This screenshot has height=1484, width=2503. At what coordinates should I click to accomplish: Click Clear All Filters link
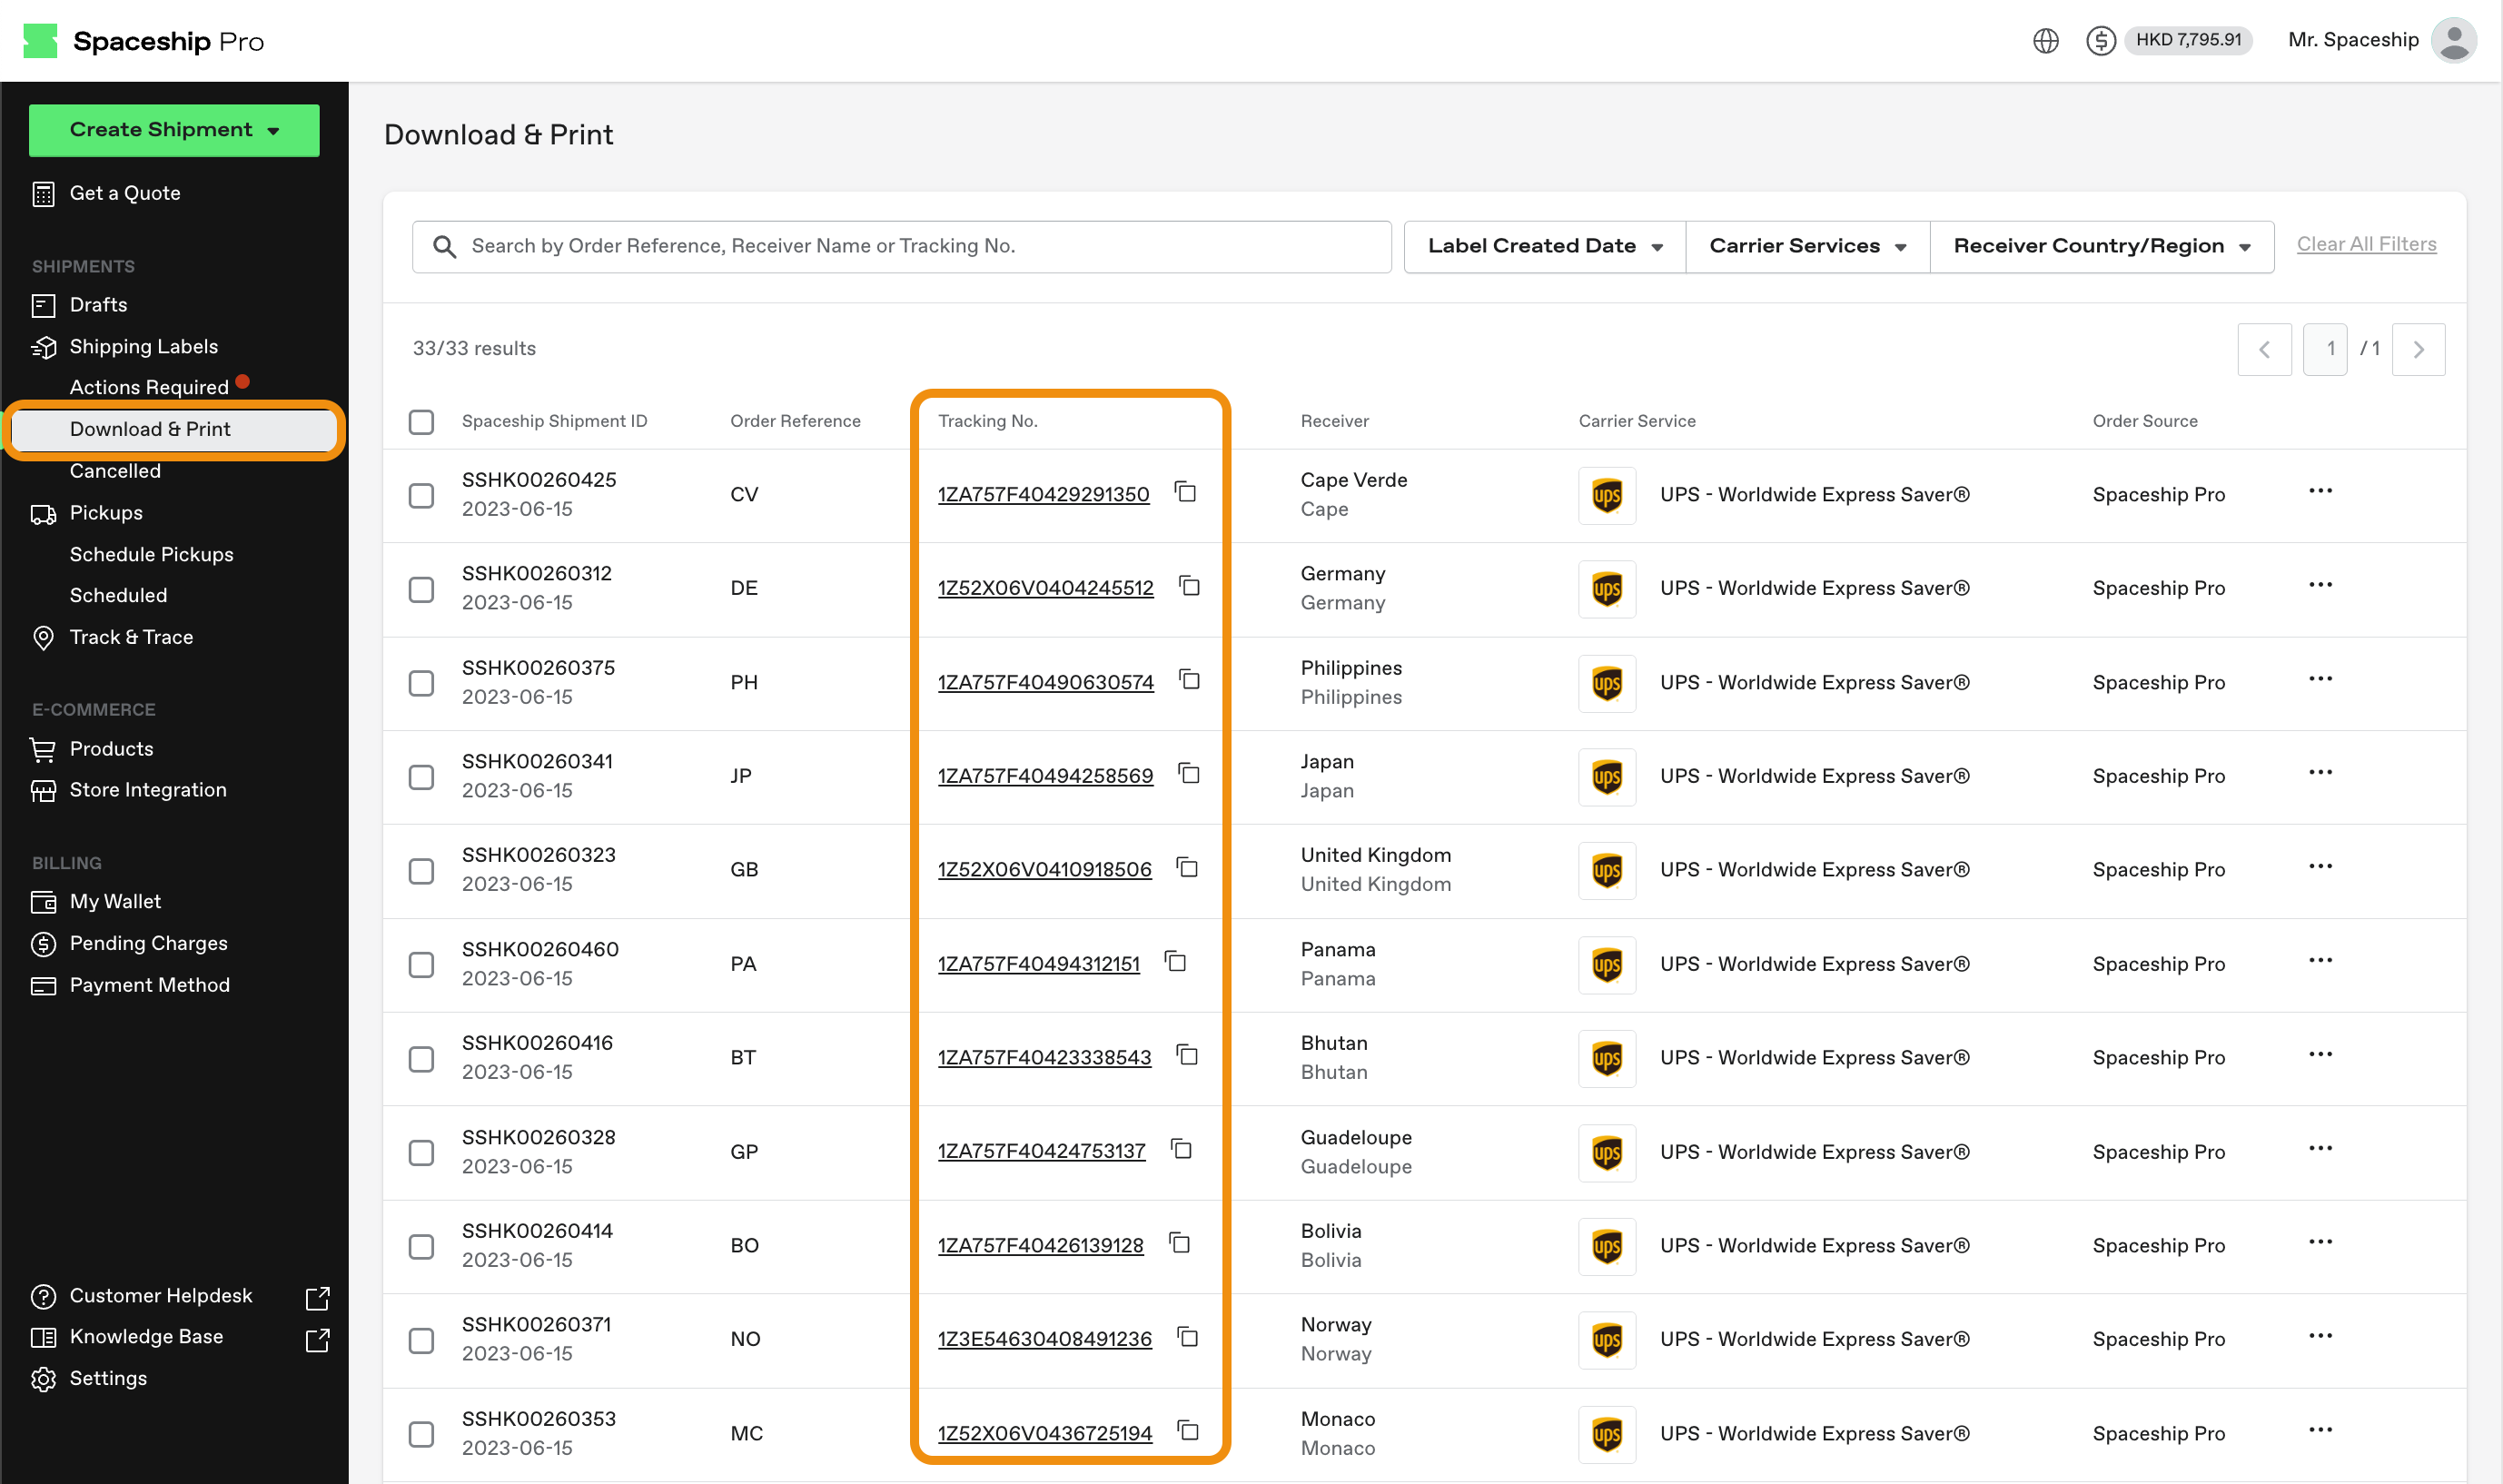[2366, 244]
